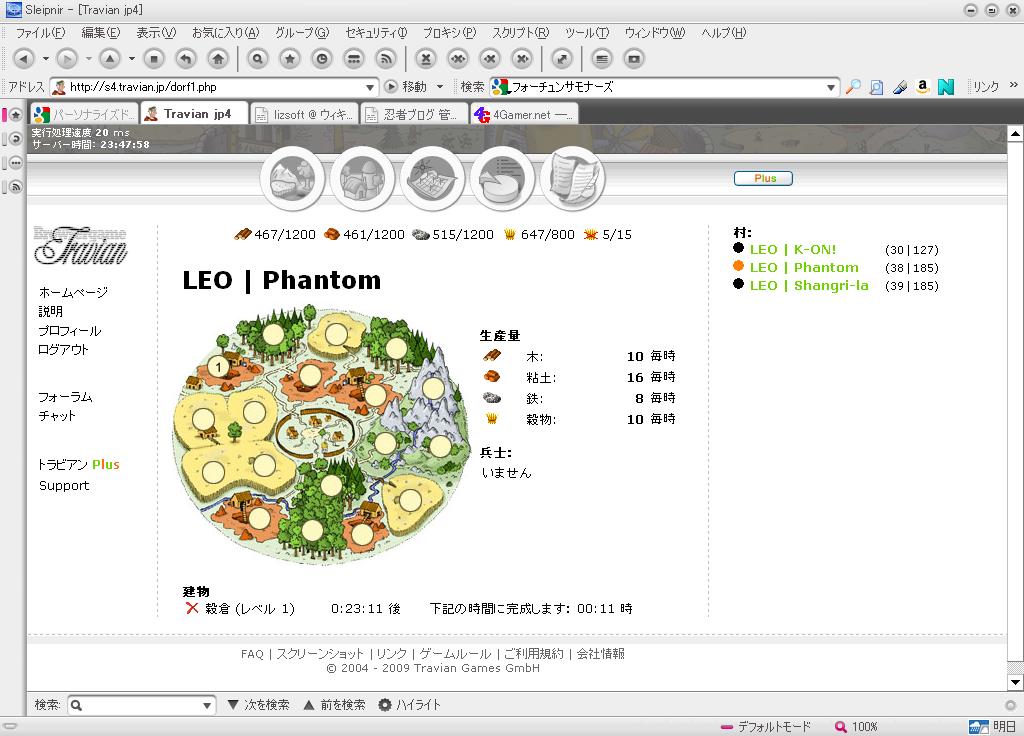The height and width of the screenshot is (736, 1024).
Task: Cancel granary construction with red X
Action: tap(192, 609)
